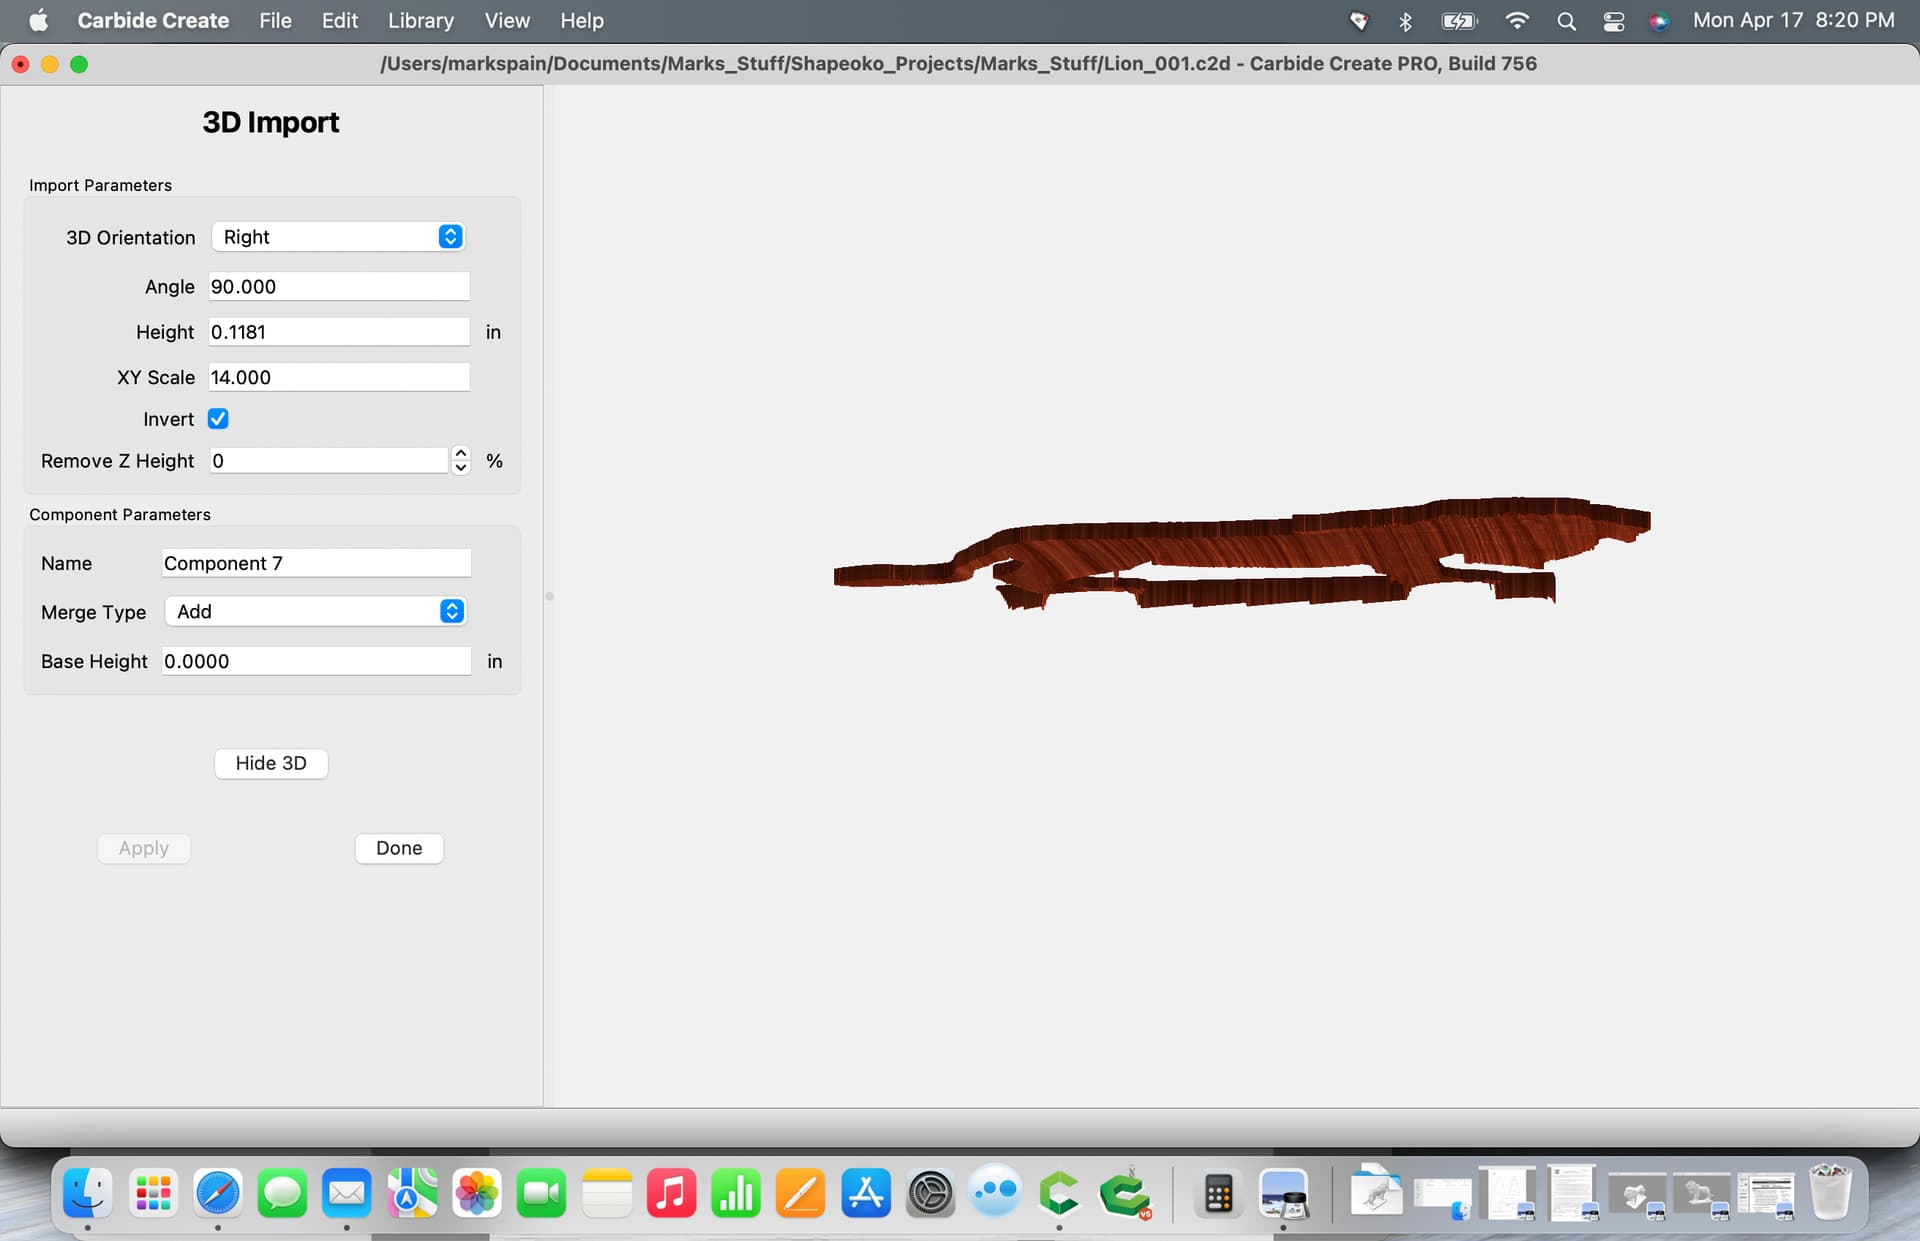This screenshot has height=1241, width=1920.
Task: Open Music from the Dock
Action: click(x=671, y=1193)
